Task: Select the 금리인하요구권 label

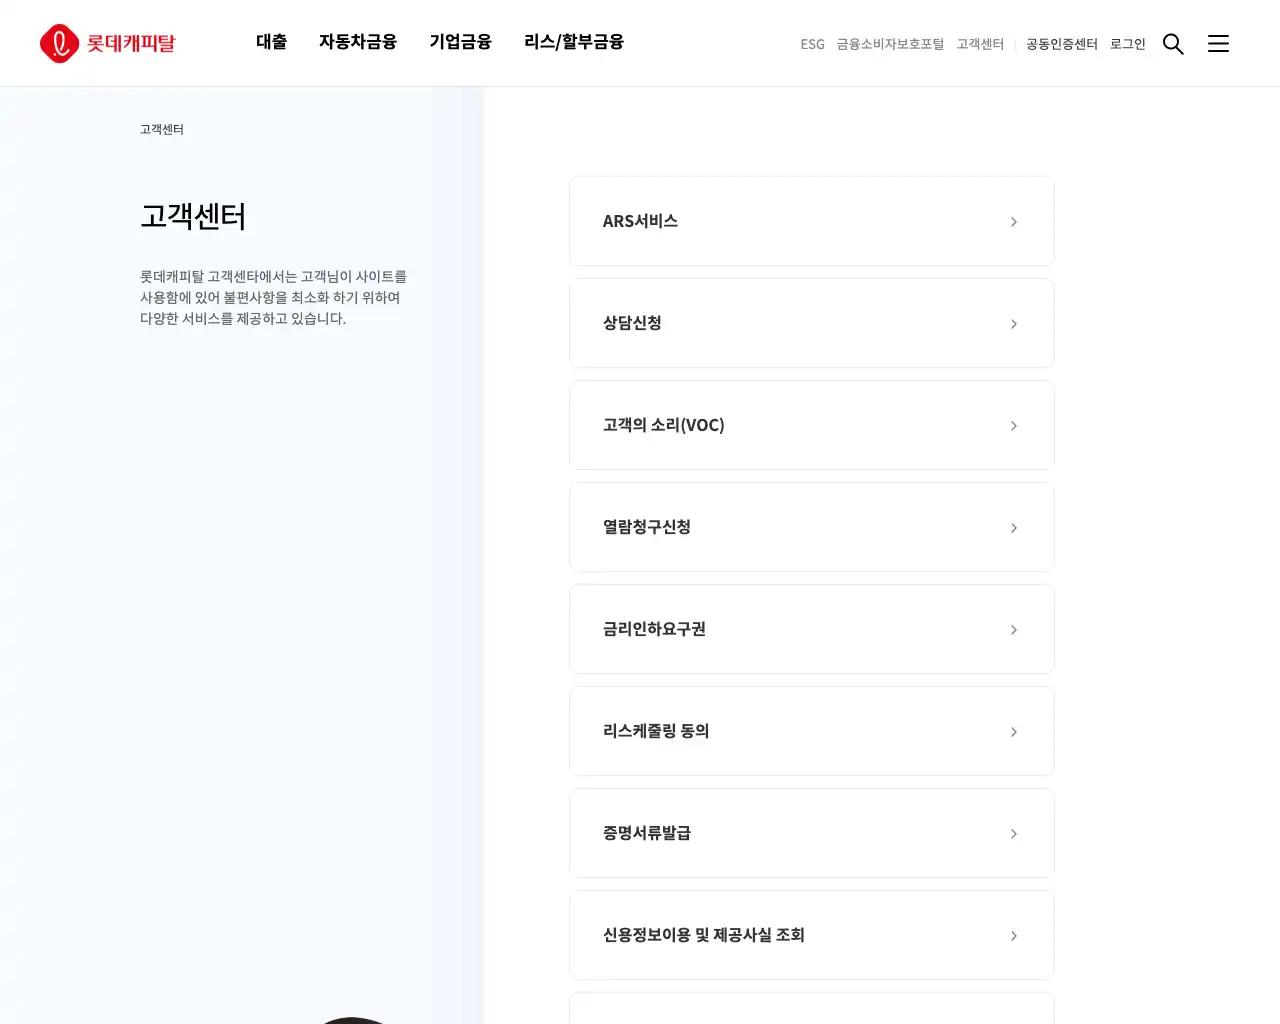Action: click(654, 629)
